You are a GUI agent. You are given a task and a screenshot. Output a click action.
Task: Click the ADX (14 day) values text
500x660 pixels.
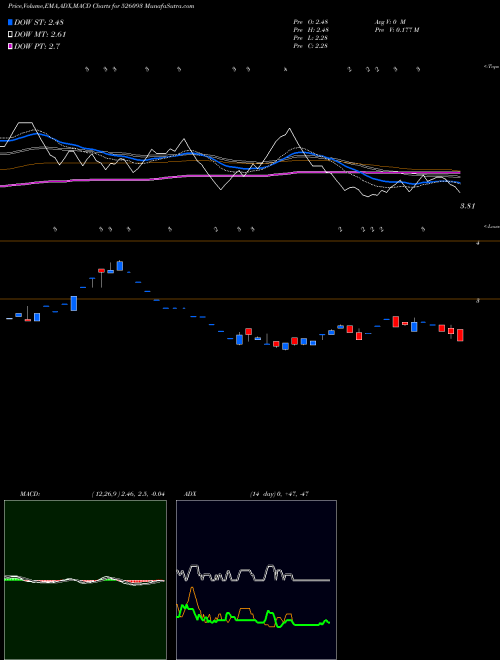[x=279, y=494]
